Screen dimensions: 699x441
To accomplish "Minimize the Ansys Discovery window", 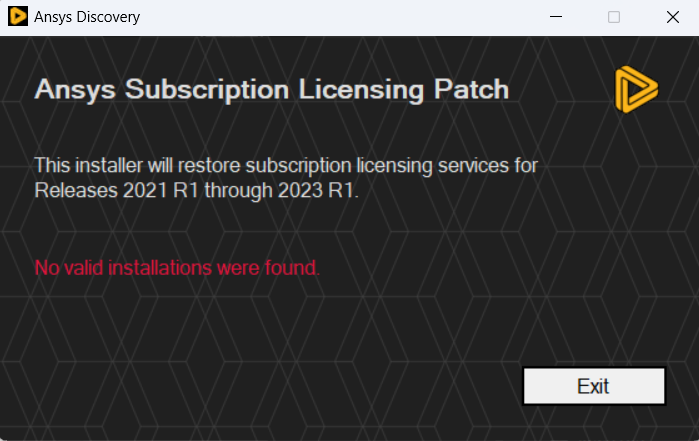I will click(x=556, y=17).
